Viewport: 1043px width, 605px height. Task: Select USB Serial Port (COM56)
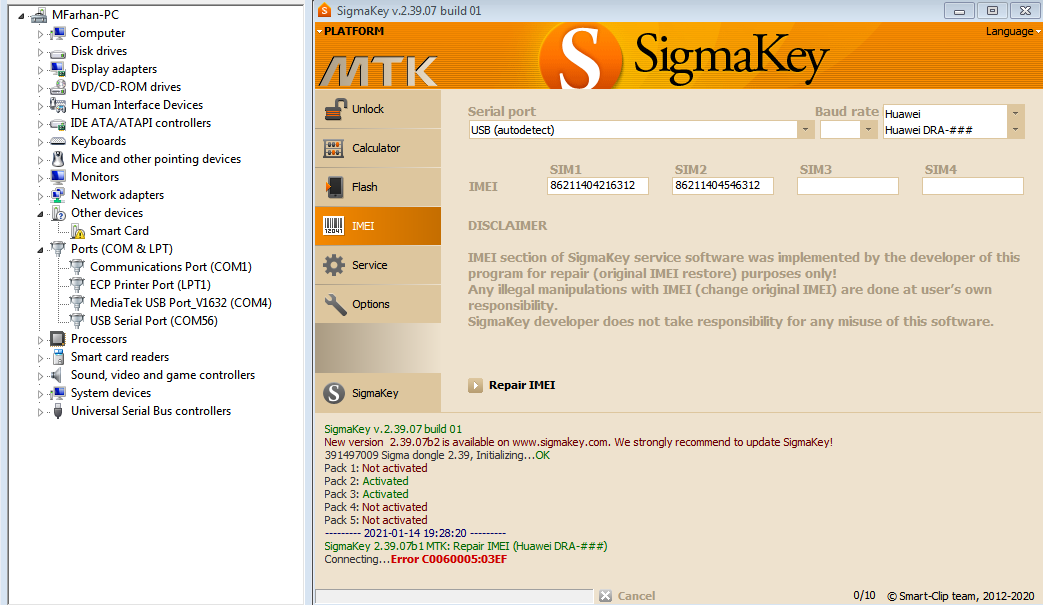[154, 321]
